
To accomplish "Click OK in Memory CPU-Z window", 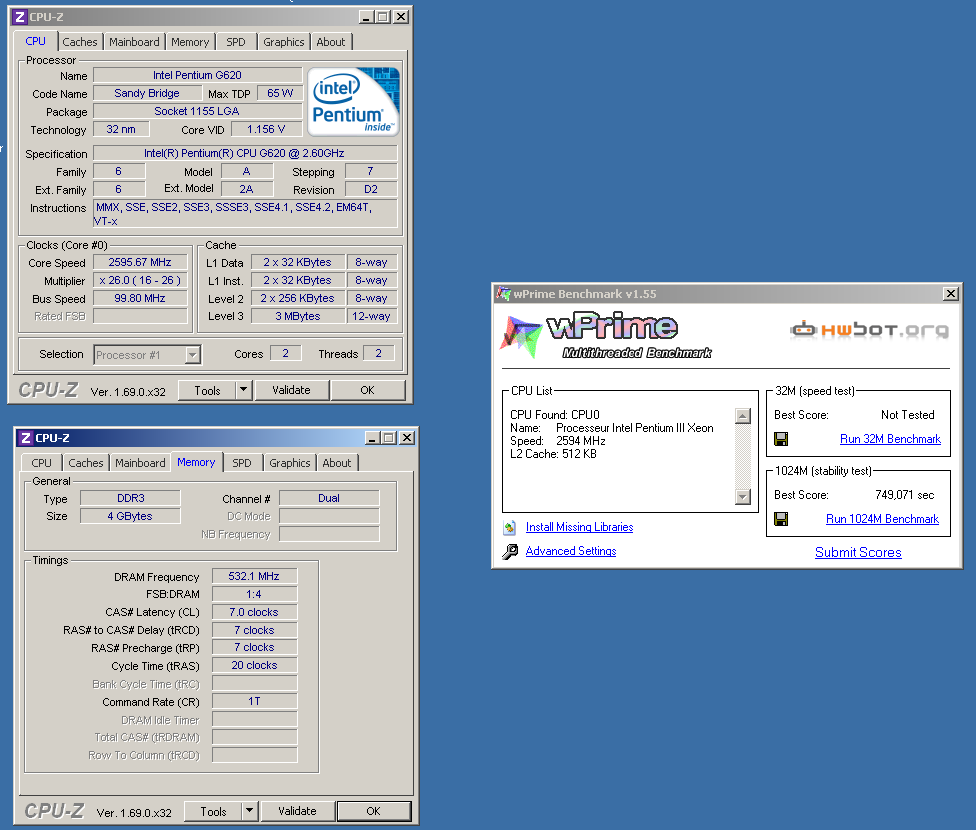I will click(373, 811).
